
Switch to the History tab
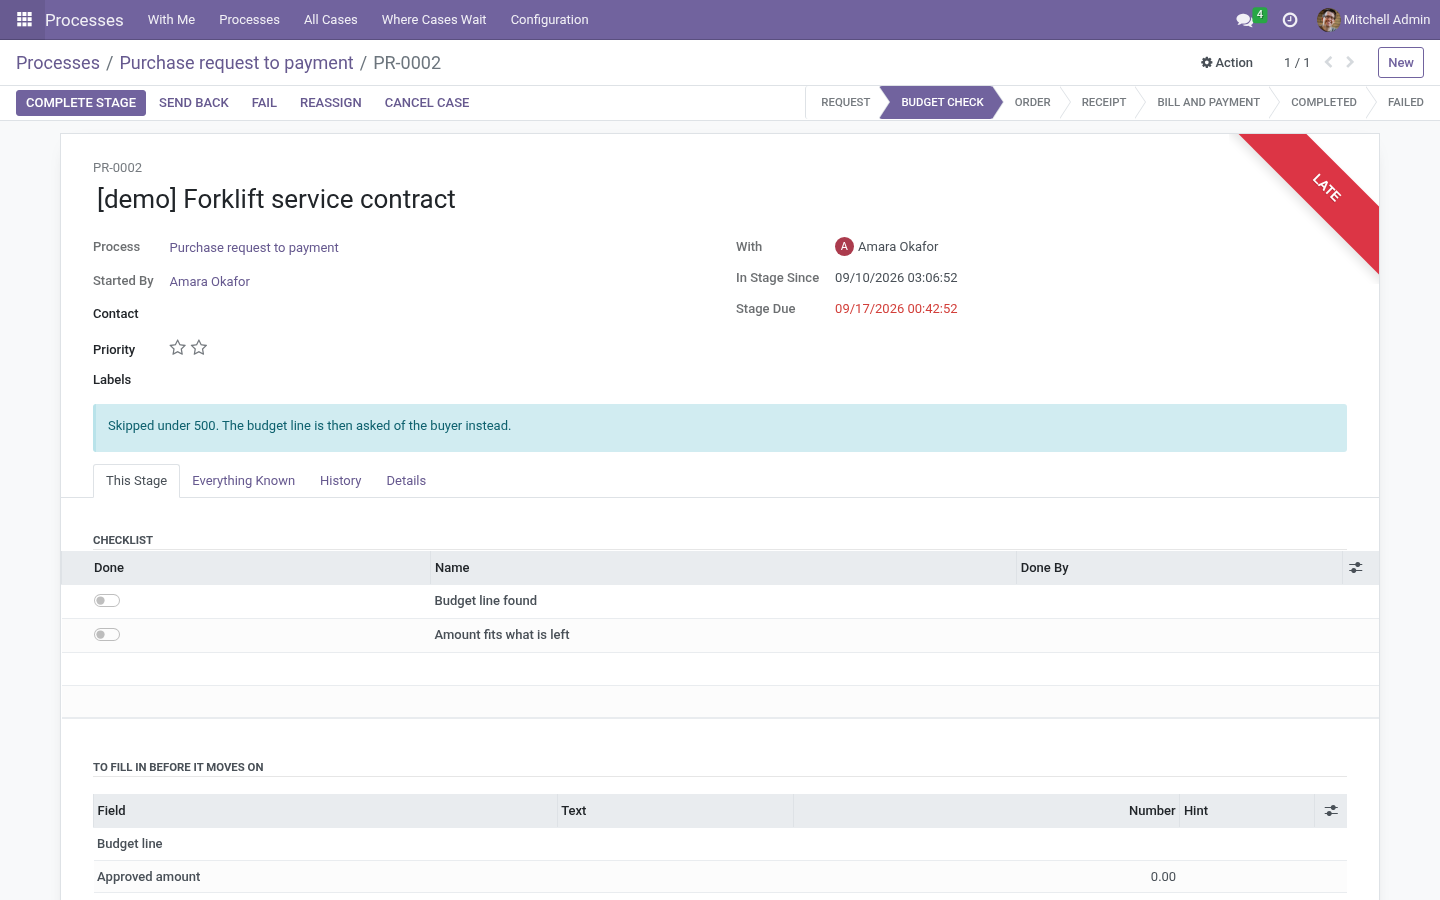[340, 481]
